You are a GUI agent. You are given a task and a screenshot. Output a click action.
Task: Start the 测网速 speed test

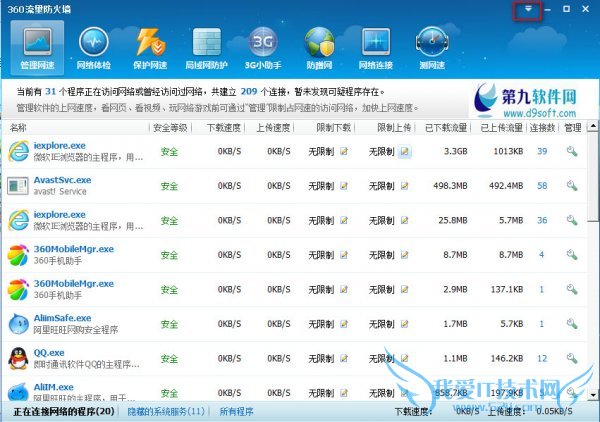(x=432, y=48)
